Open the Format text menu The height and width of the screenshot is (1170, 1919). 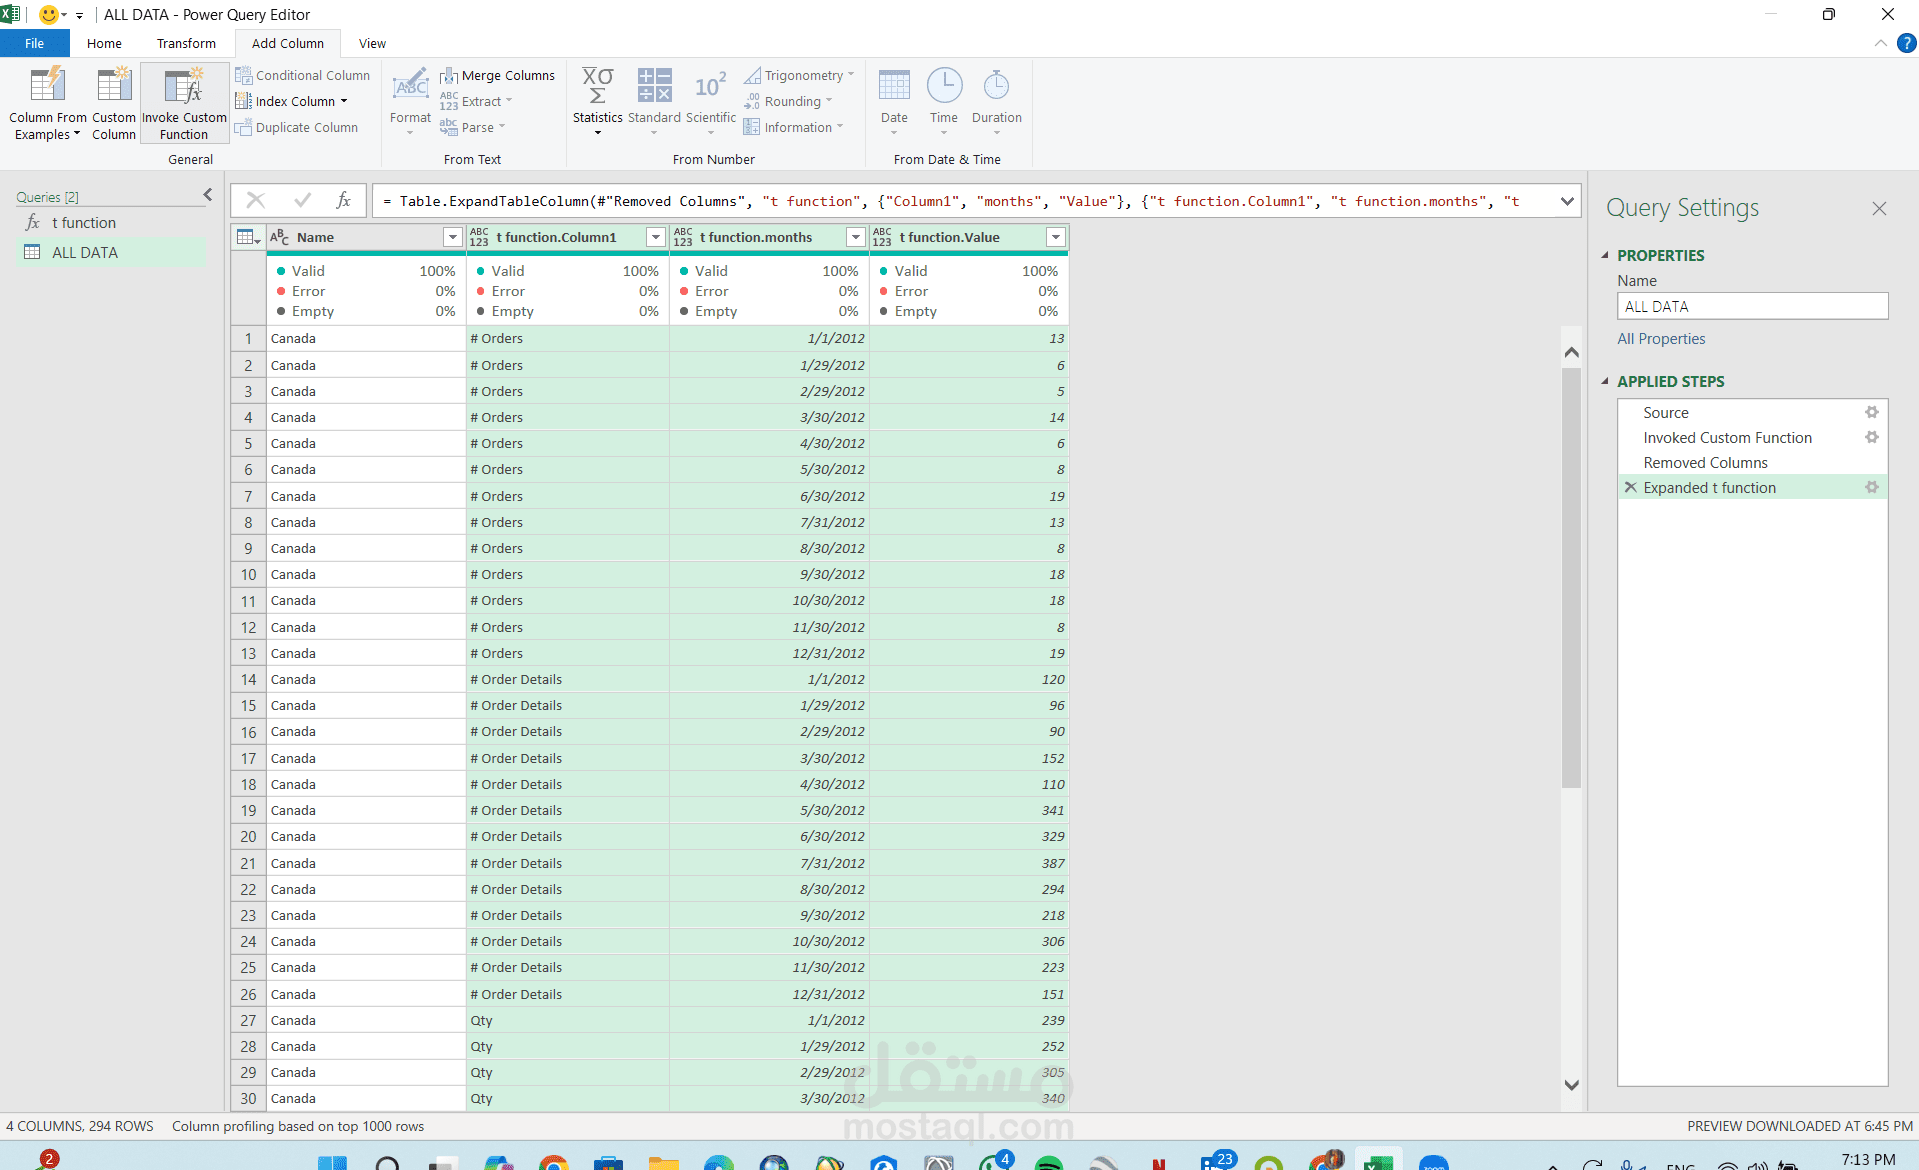(x=410, y=102)
